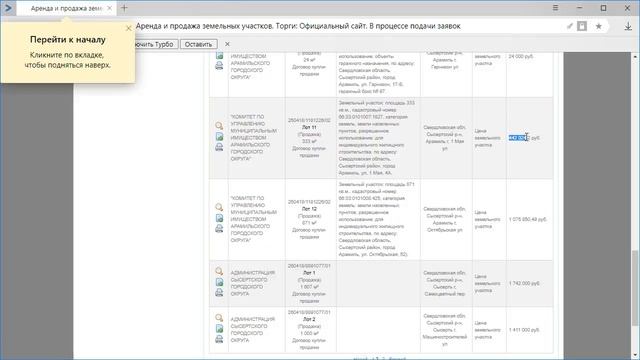Click the highlighted price in Лот 11 row

point(524,138)
